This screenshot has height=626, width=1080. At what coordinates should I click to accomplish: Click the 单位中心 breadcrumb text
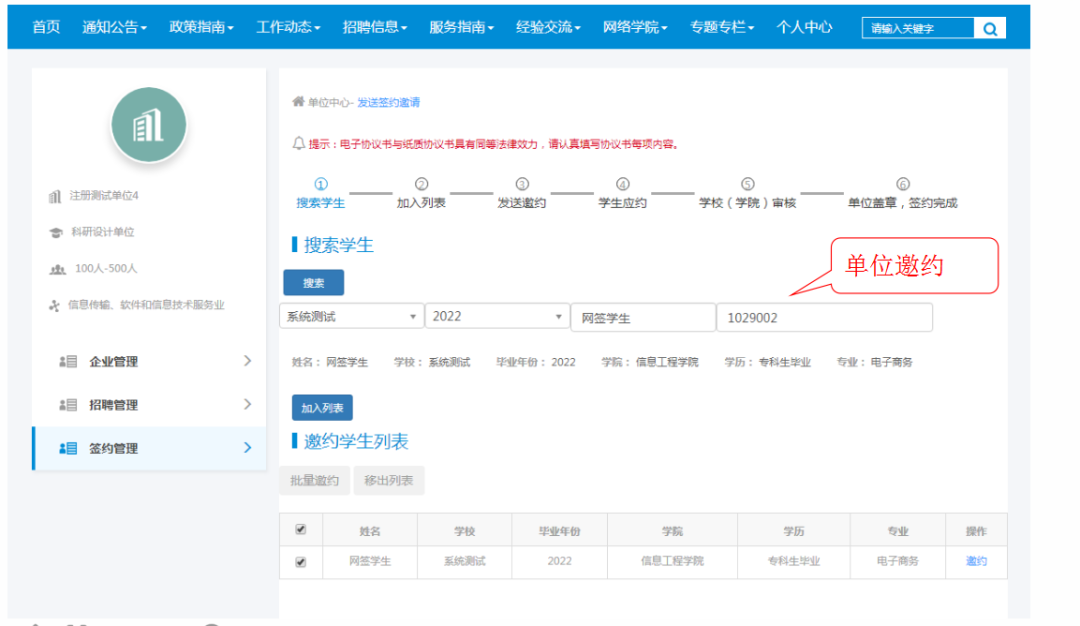[329, 103]
